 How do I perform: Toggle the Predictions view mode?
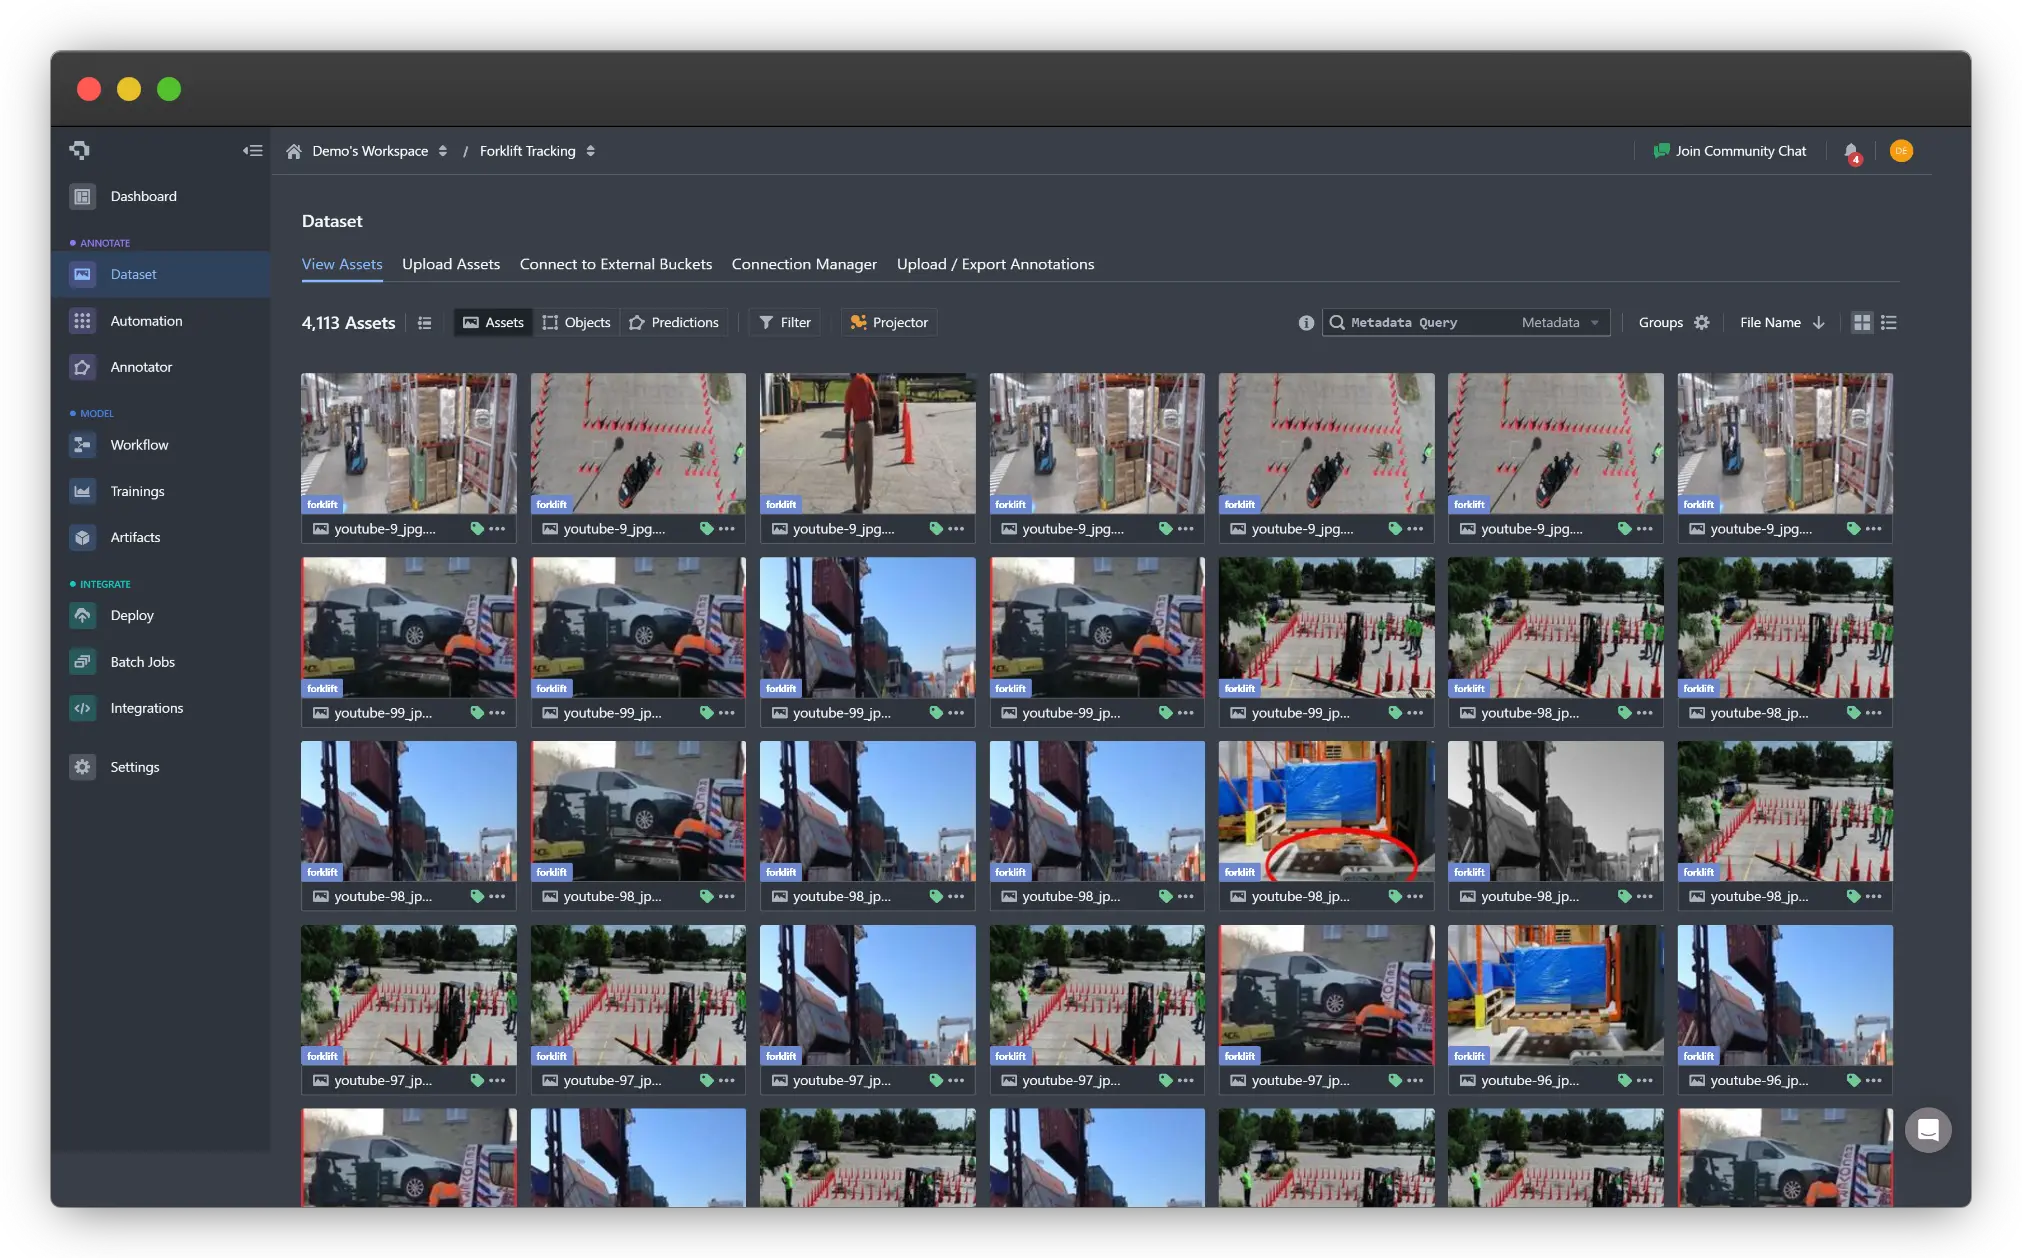click(674, 323)
